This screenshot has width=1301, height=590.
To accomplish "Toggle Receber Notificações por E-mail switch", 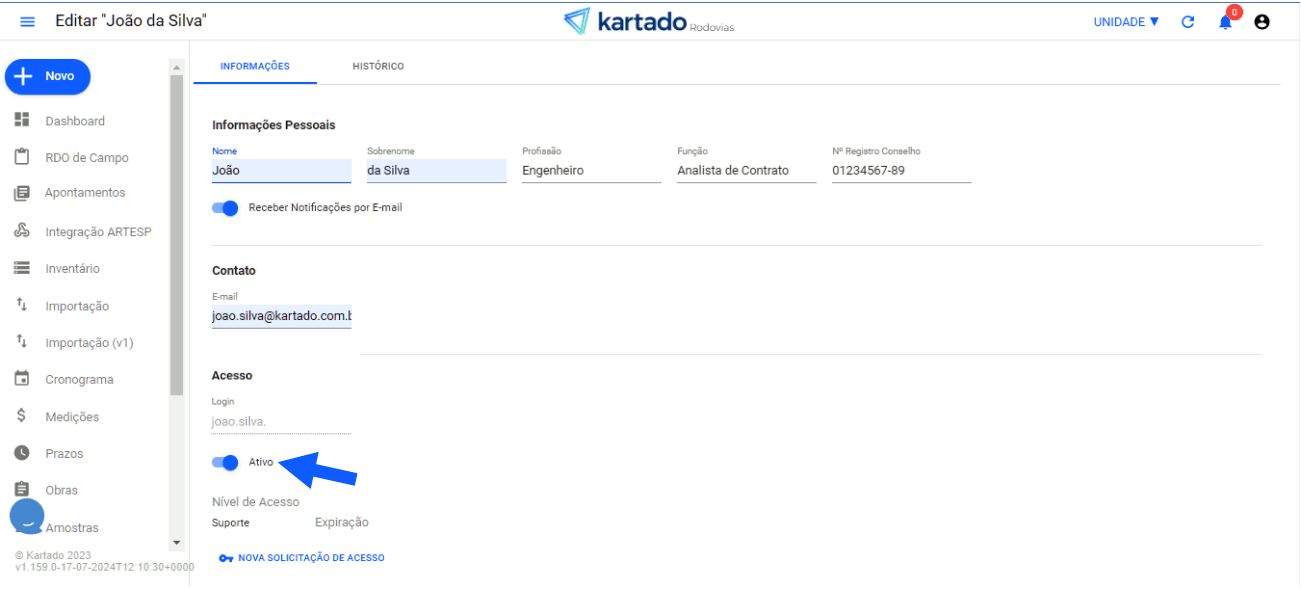I will coord(225,208).
